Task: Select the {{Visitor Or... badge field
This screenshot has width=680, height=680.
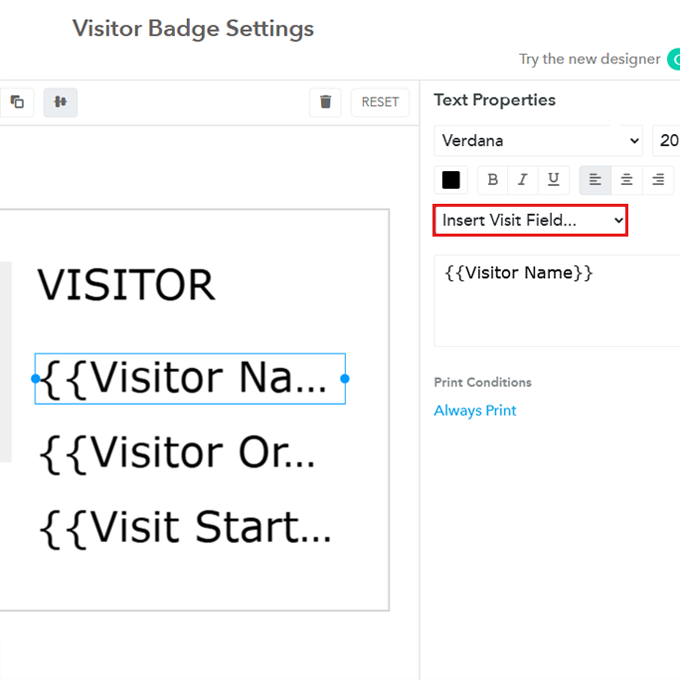Action: [x=177, y=454]
